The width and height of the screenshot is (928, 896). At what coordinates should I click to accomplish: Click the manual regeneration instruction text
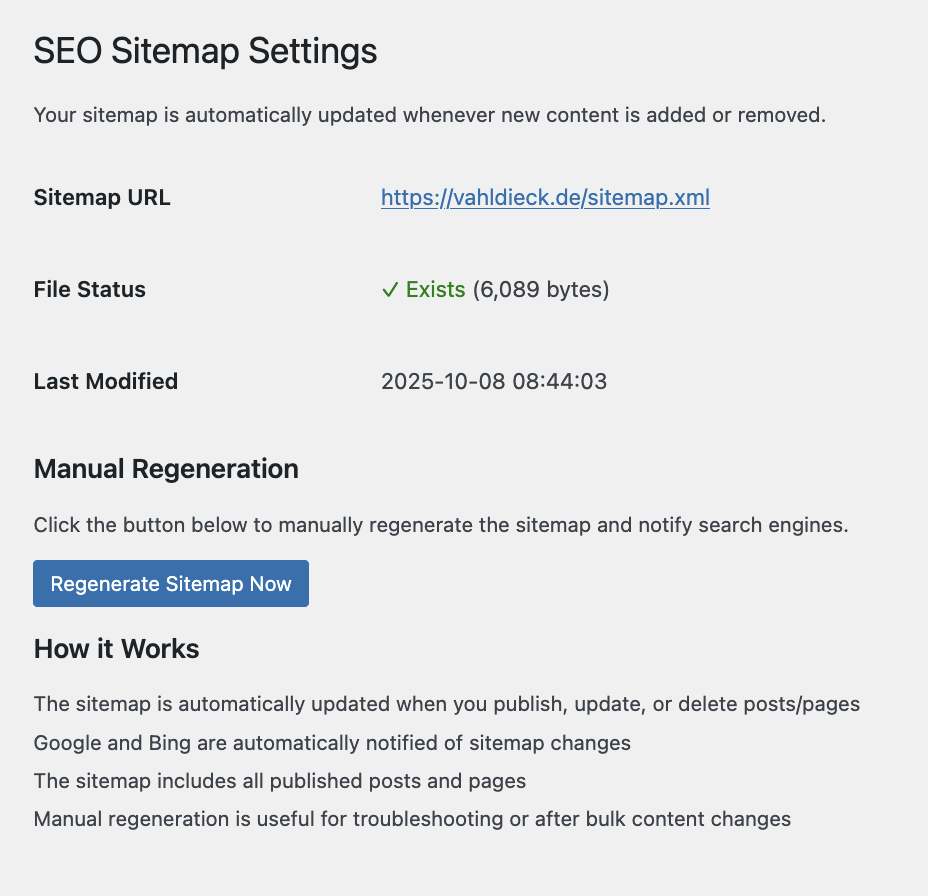click(x=440, y=524)
